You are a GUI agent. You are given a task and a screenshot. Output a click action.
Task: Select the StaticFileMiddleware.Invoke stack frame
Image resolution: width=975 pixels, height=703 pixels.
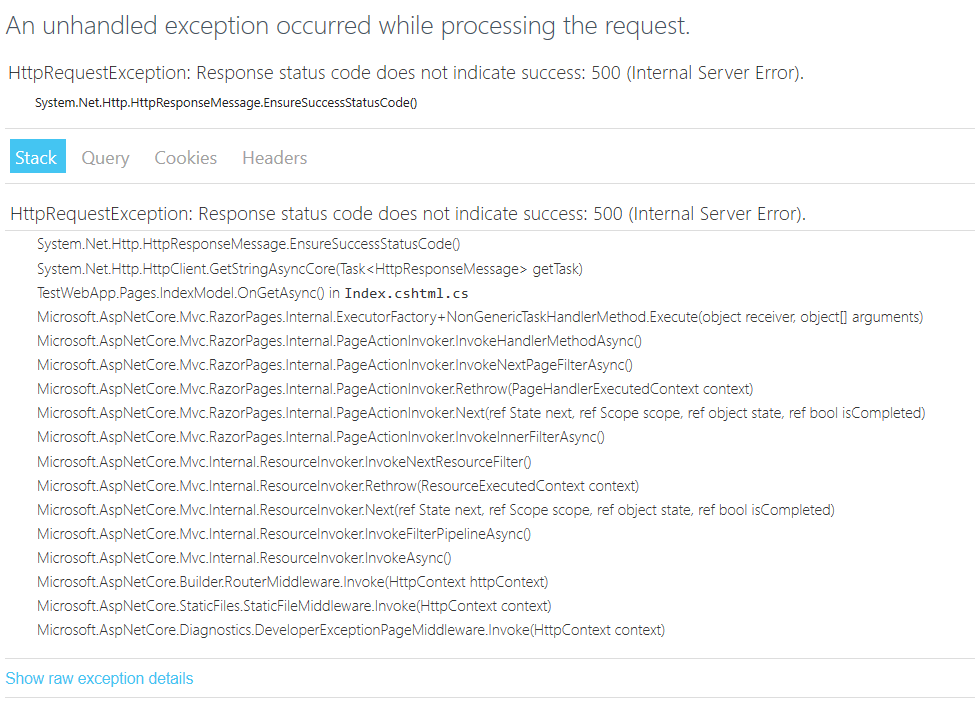tap(294, 606)
